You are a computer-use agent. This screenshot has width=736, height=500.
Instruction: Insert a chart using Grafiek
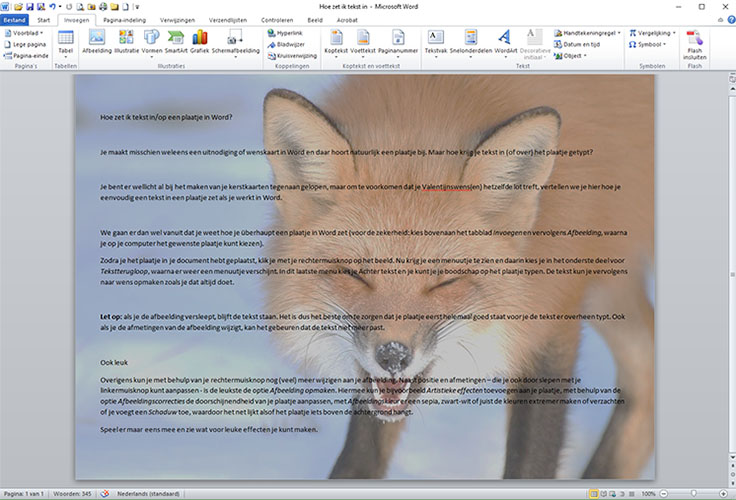pos(199,42)
